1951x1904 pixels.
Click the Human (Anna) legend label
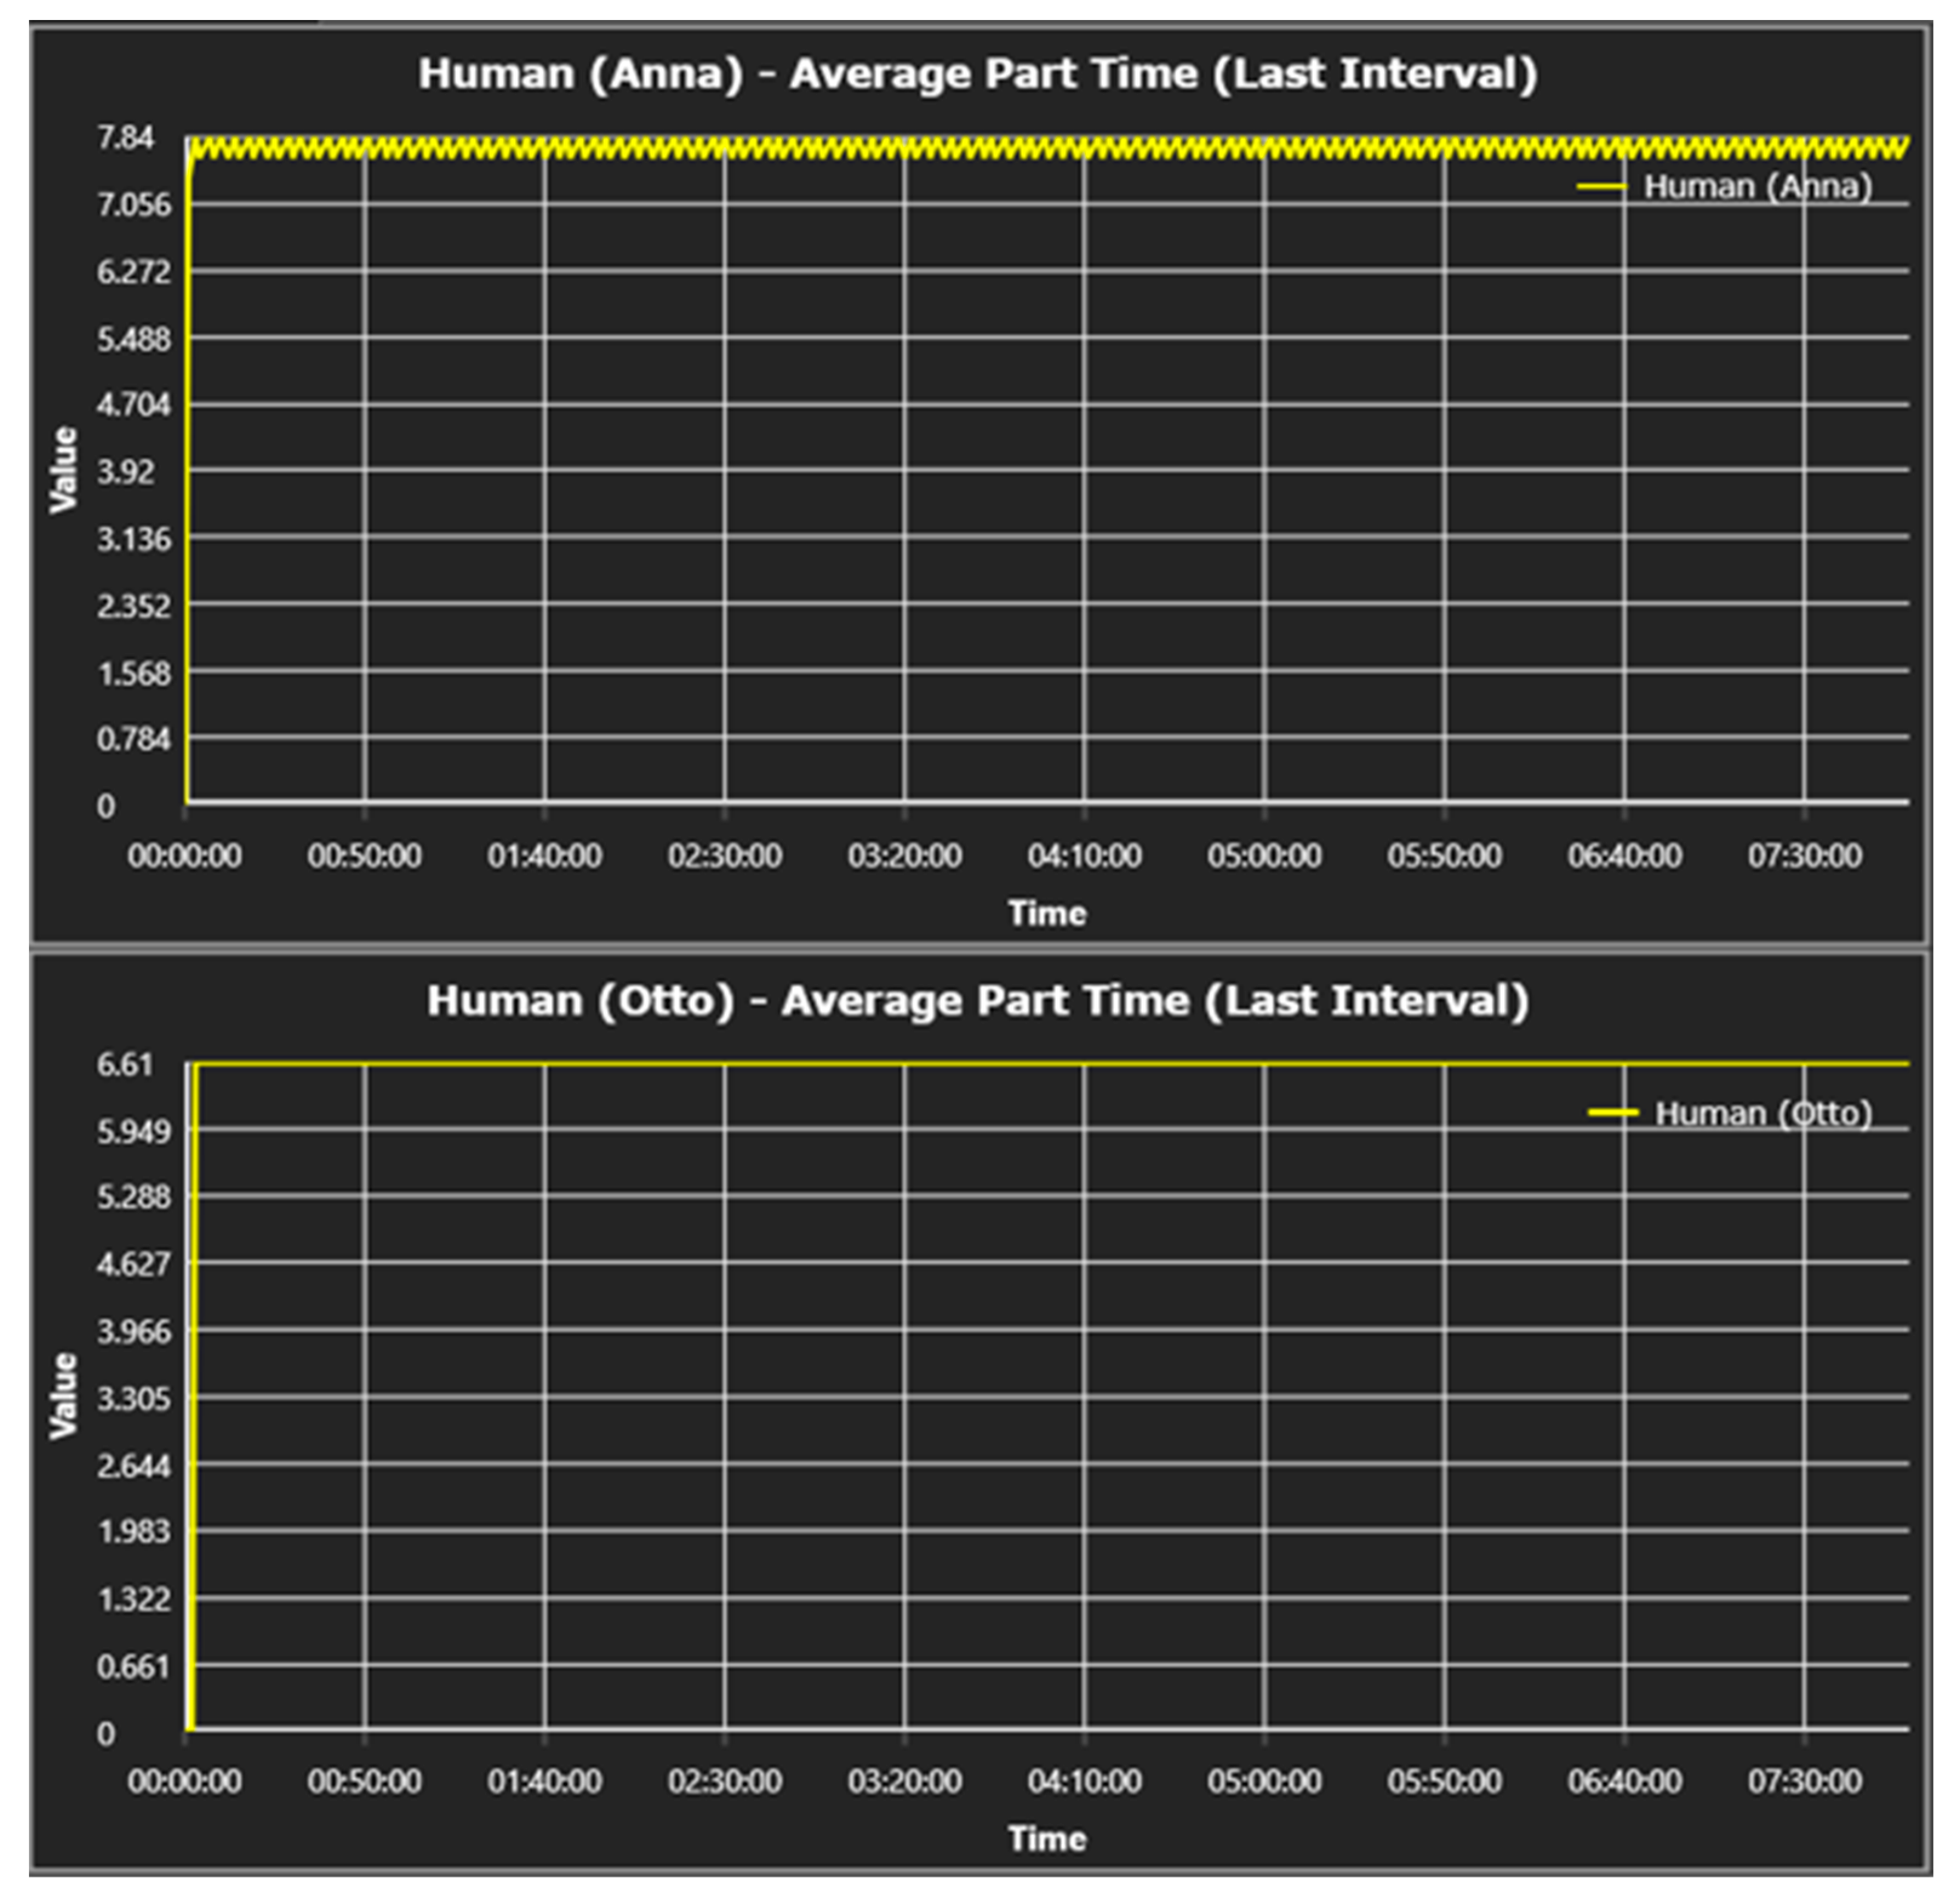1757,187
